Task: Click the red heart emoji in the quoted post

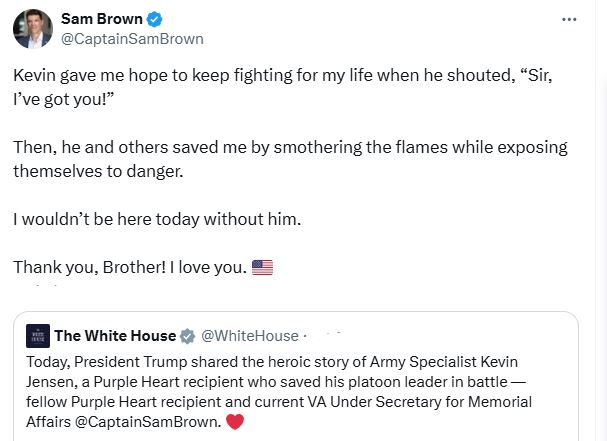Action: click(236, 421)
